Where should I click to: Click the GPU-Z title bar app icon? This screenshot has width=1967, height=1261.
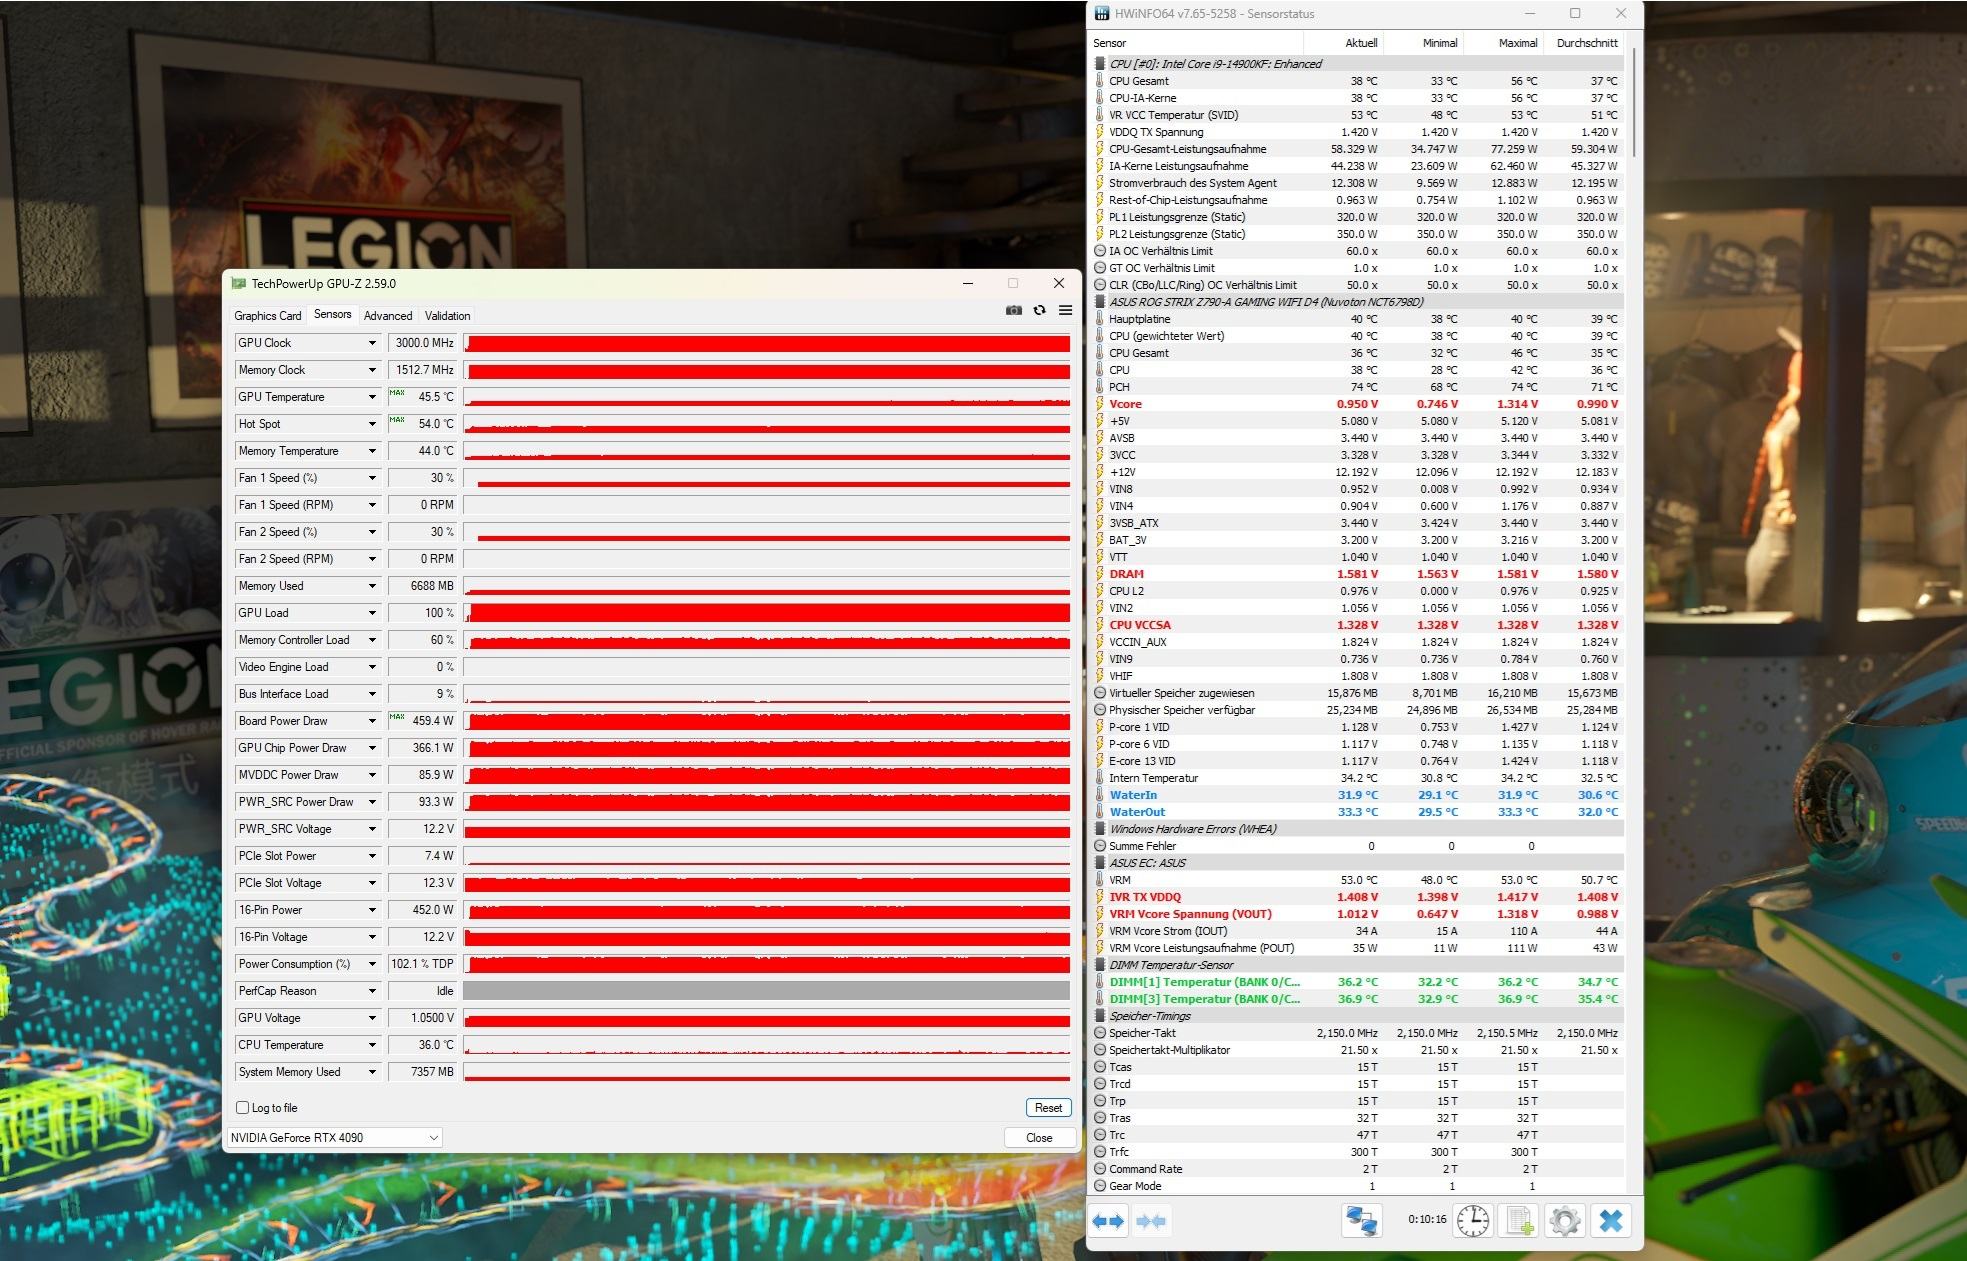[238, 284]
